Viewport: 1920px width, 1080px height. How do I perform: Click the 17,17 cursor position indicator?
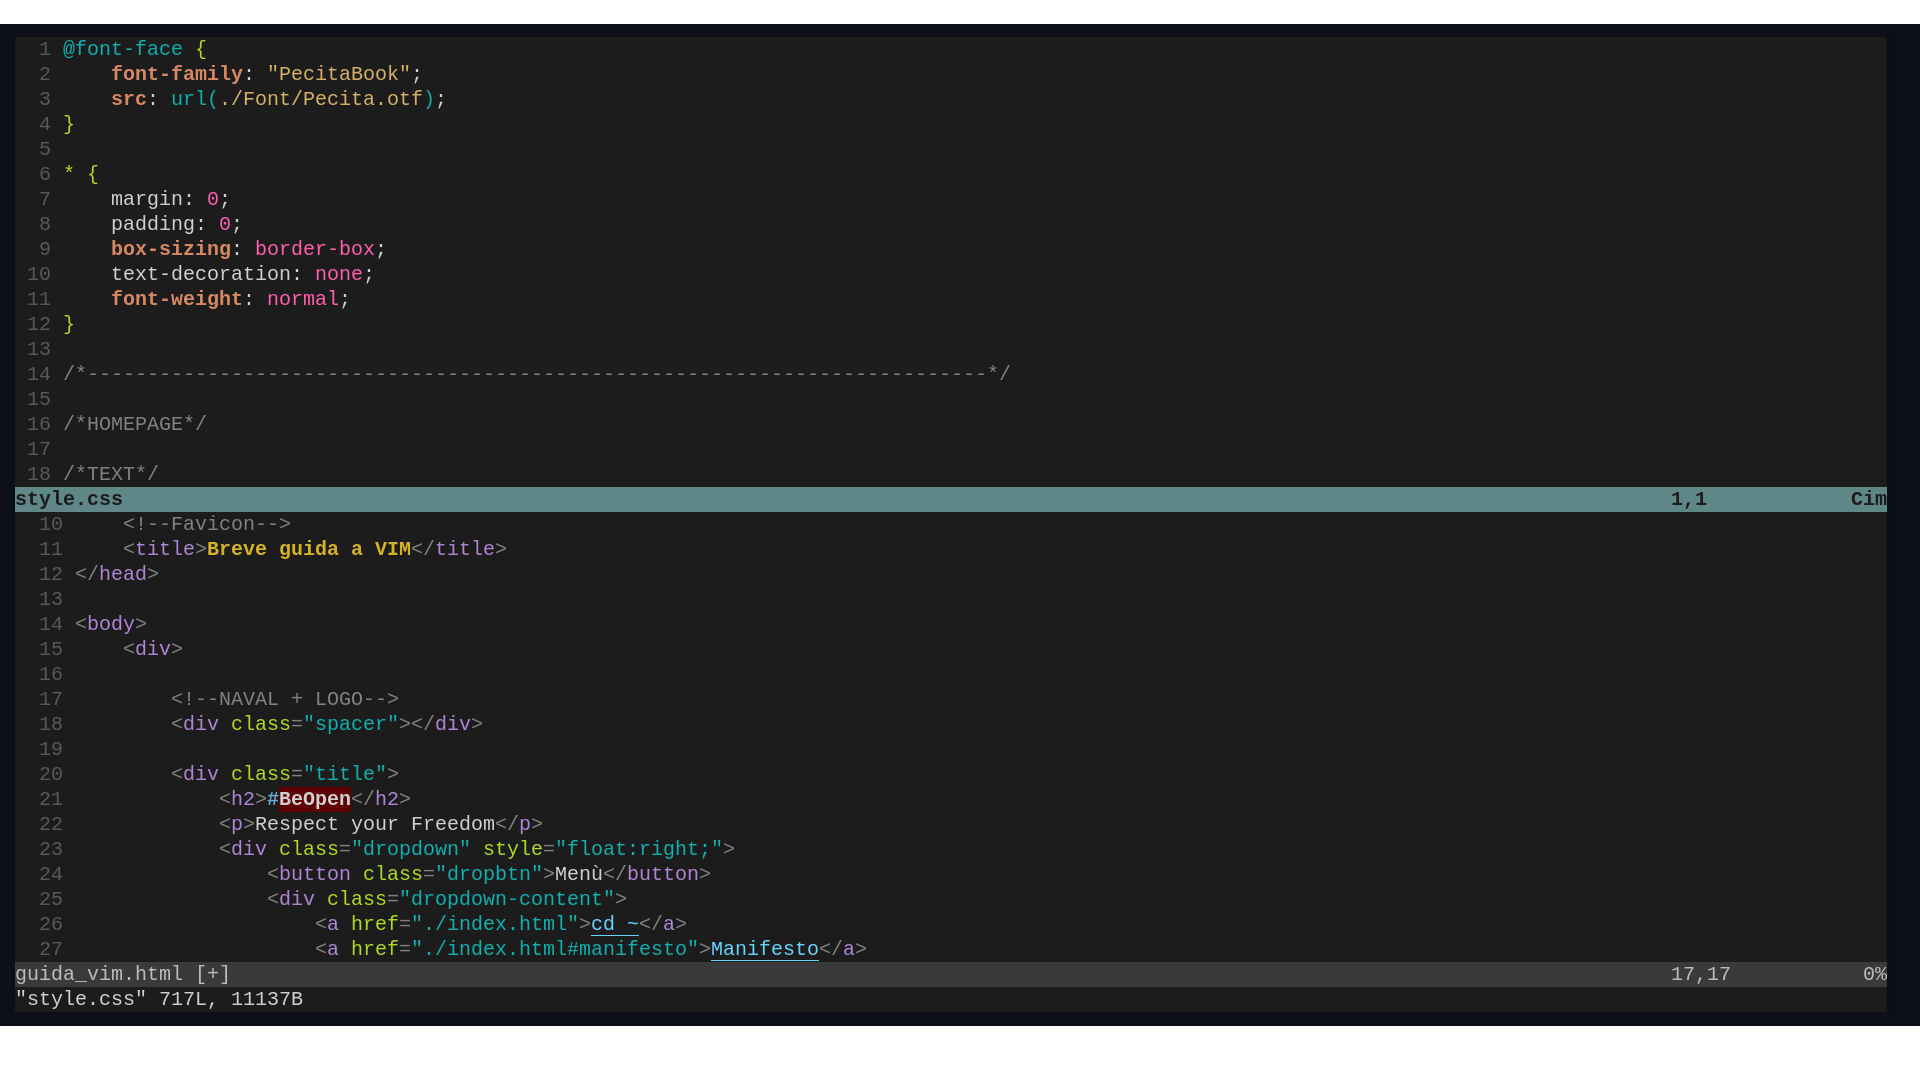(x=1700, y=974)
